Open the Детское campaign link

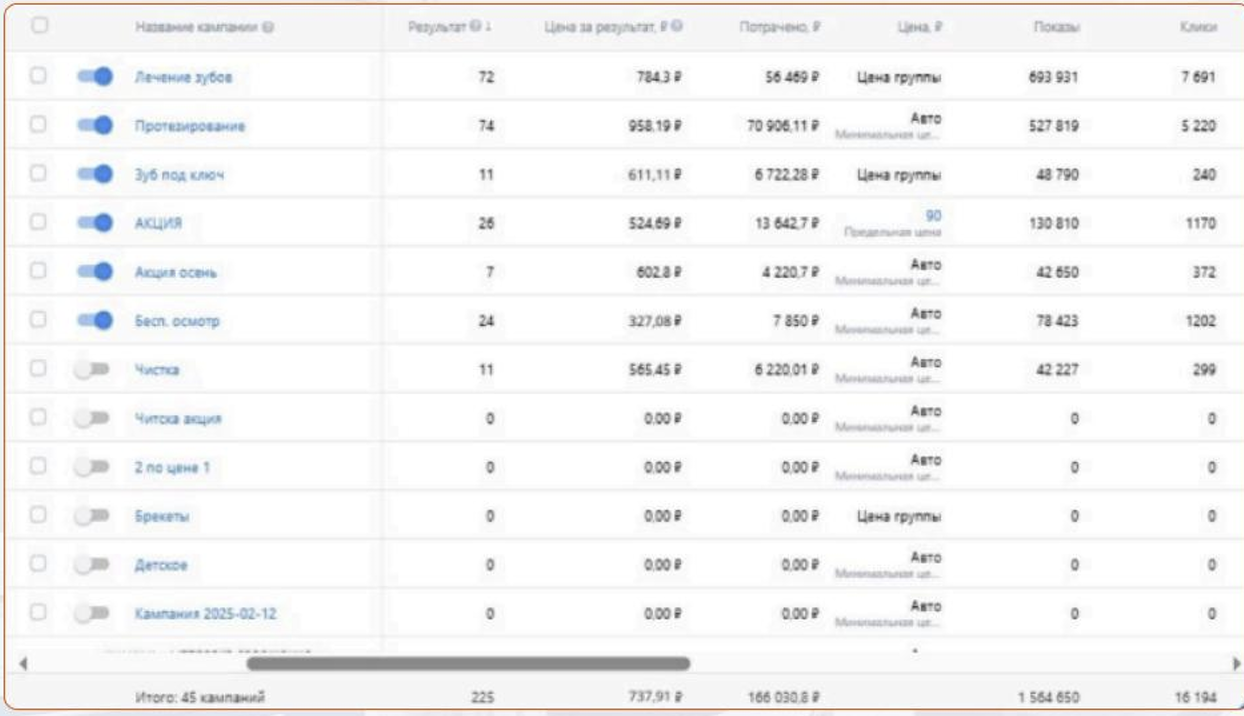[x=161, y=565]
